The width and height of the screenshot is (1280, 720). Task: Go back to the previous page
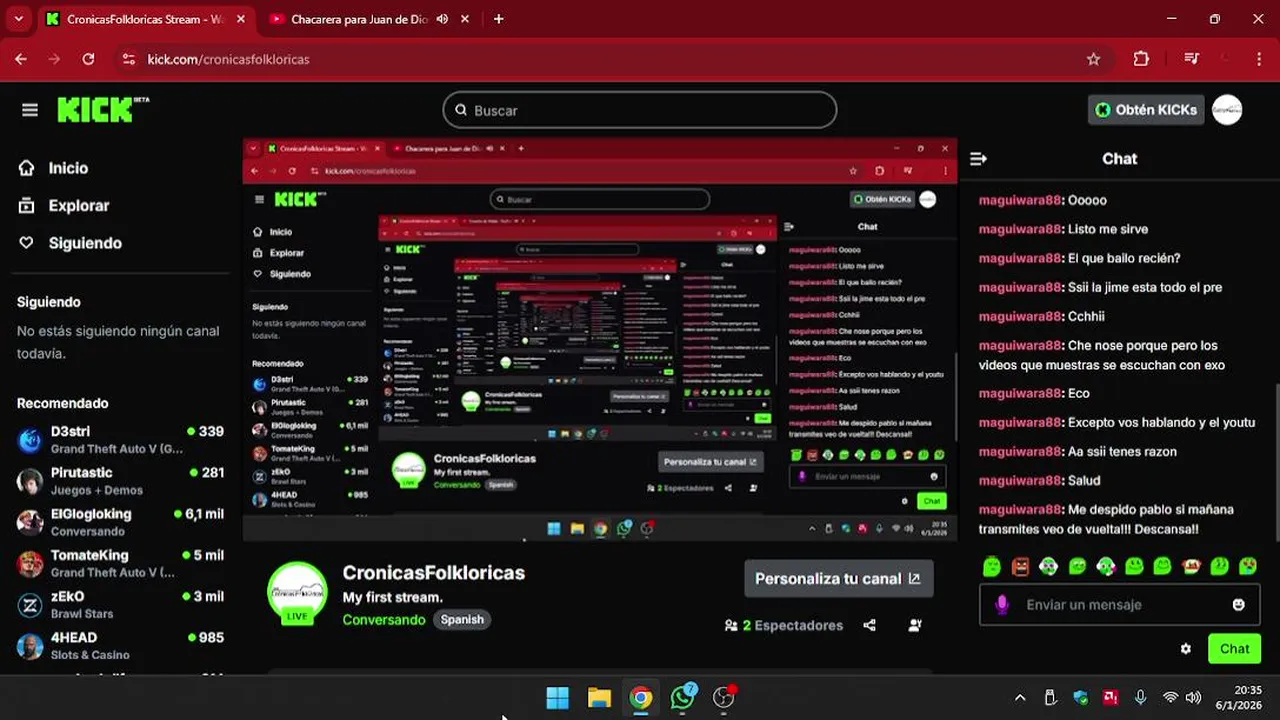pyautogui.click(x=21, y=59)
